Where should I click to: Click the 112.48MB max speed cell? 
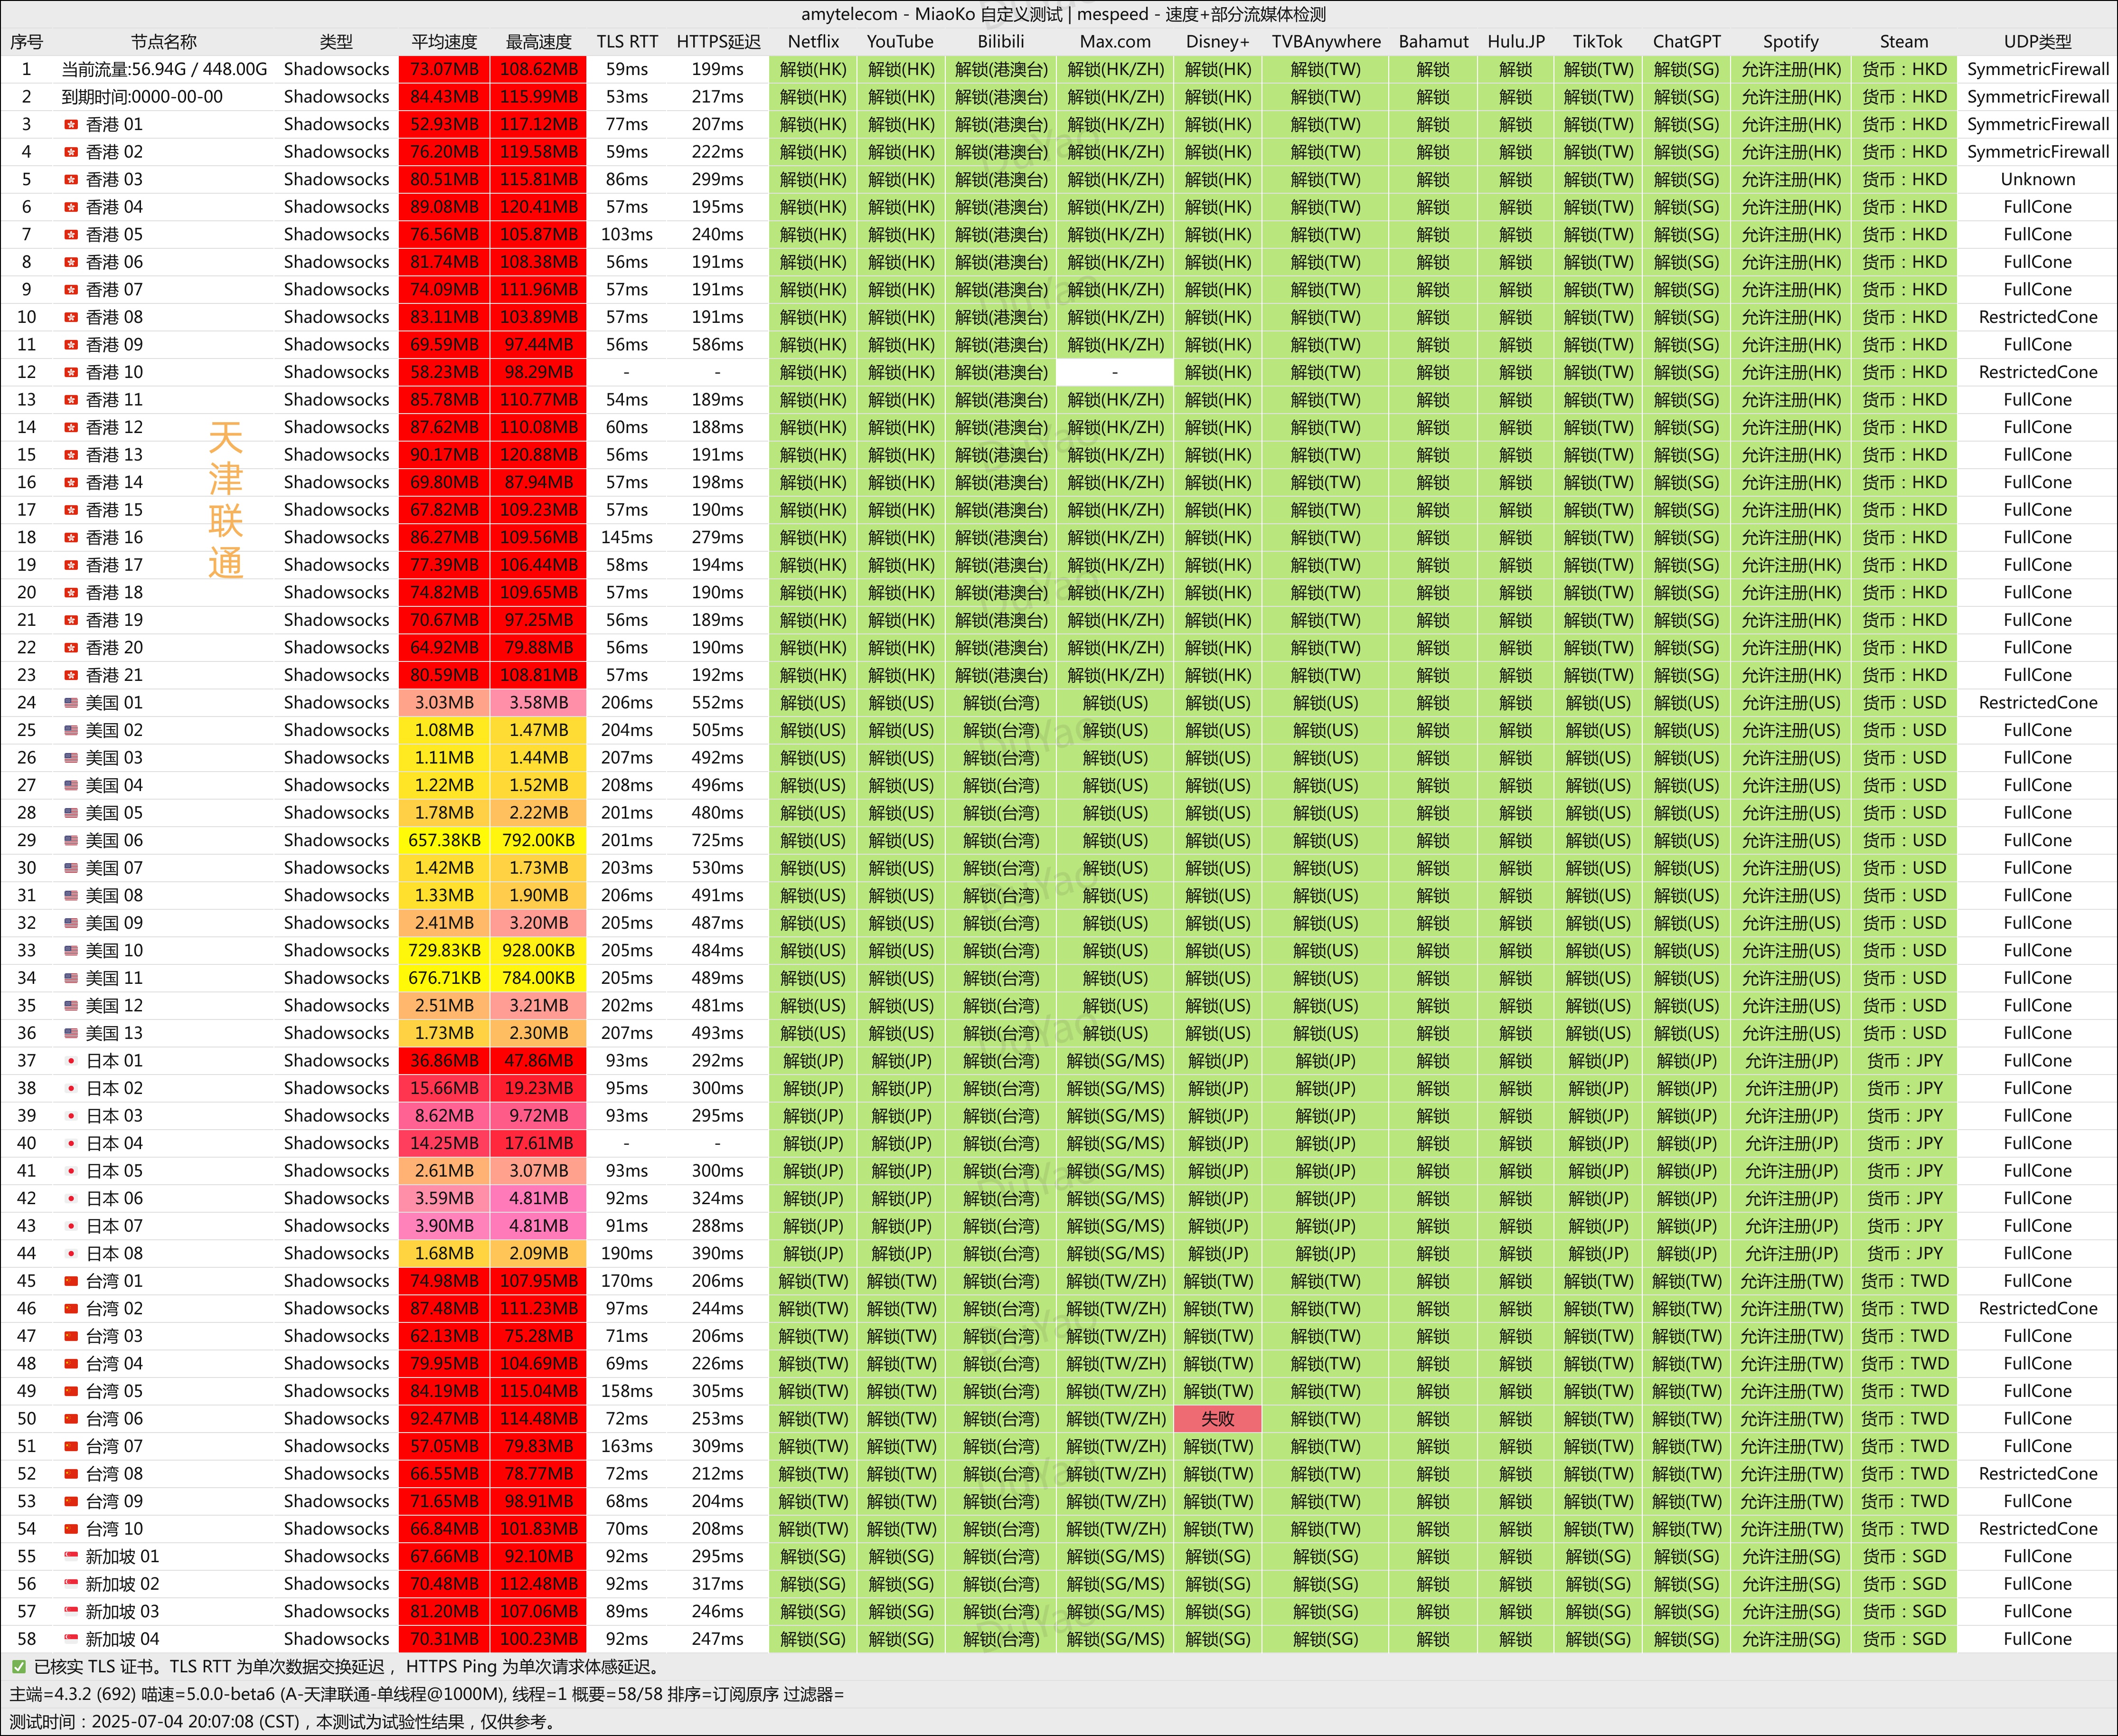[539, 1584]
